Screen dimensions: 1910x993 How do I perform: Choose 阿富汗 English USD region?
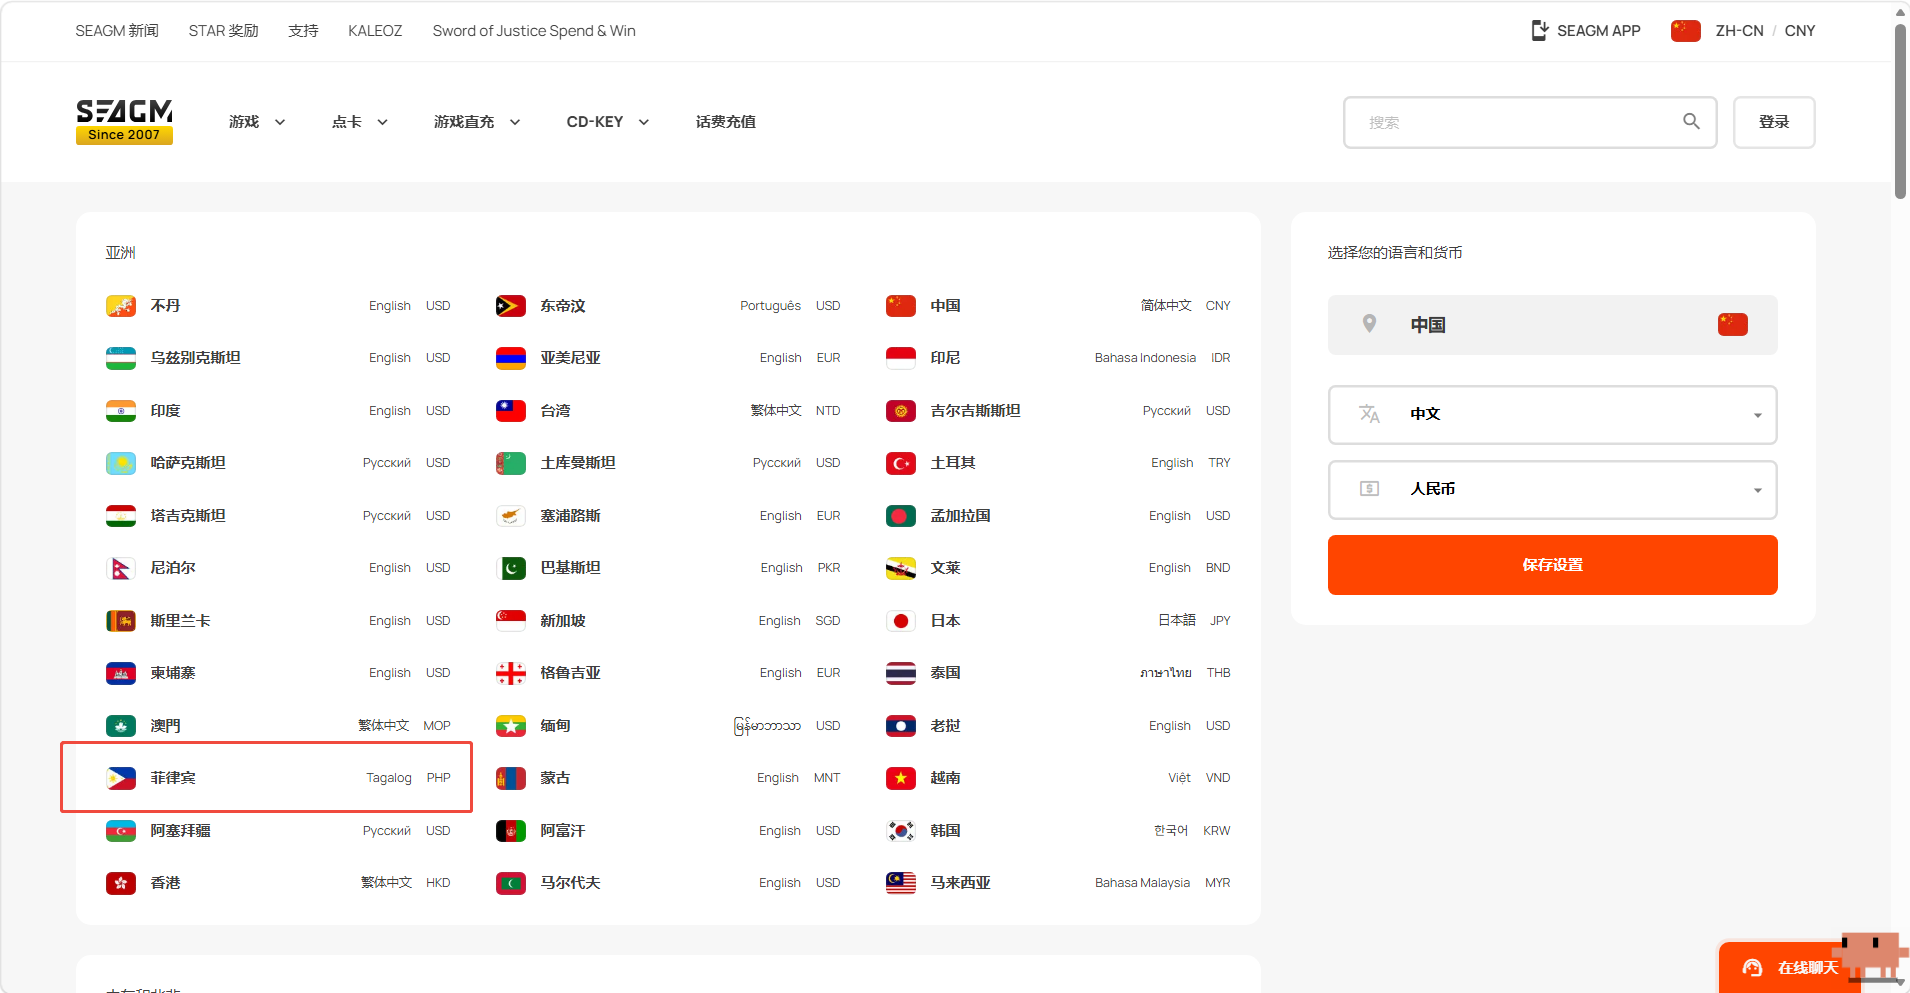(x=668, y=831)
